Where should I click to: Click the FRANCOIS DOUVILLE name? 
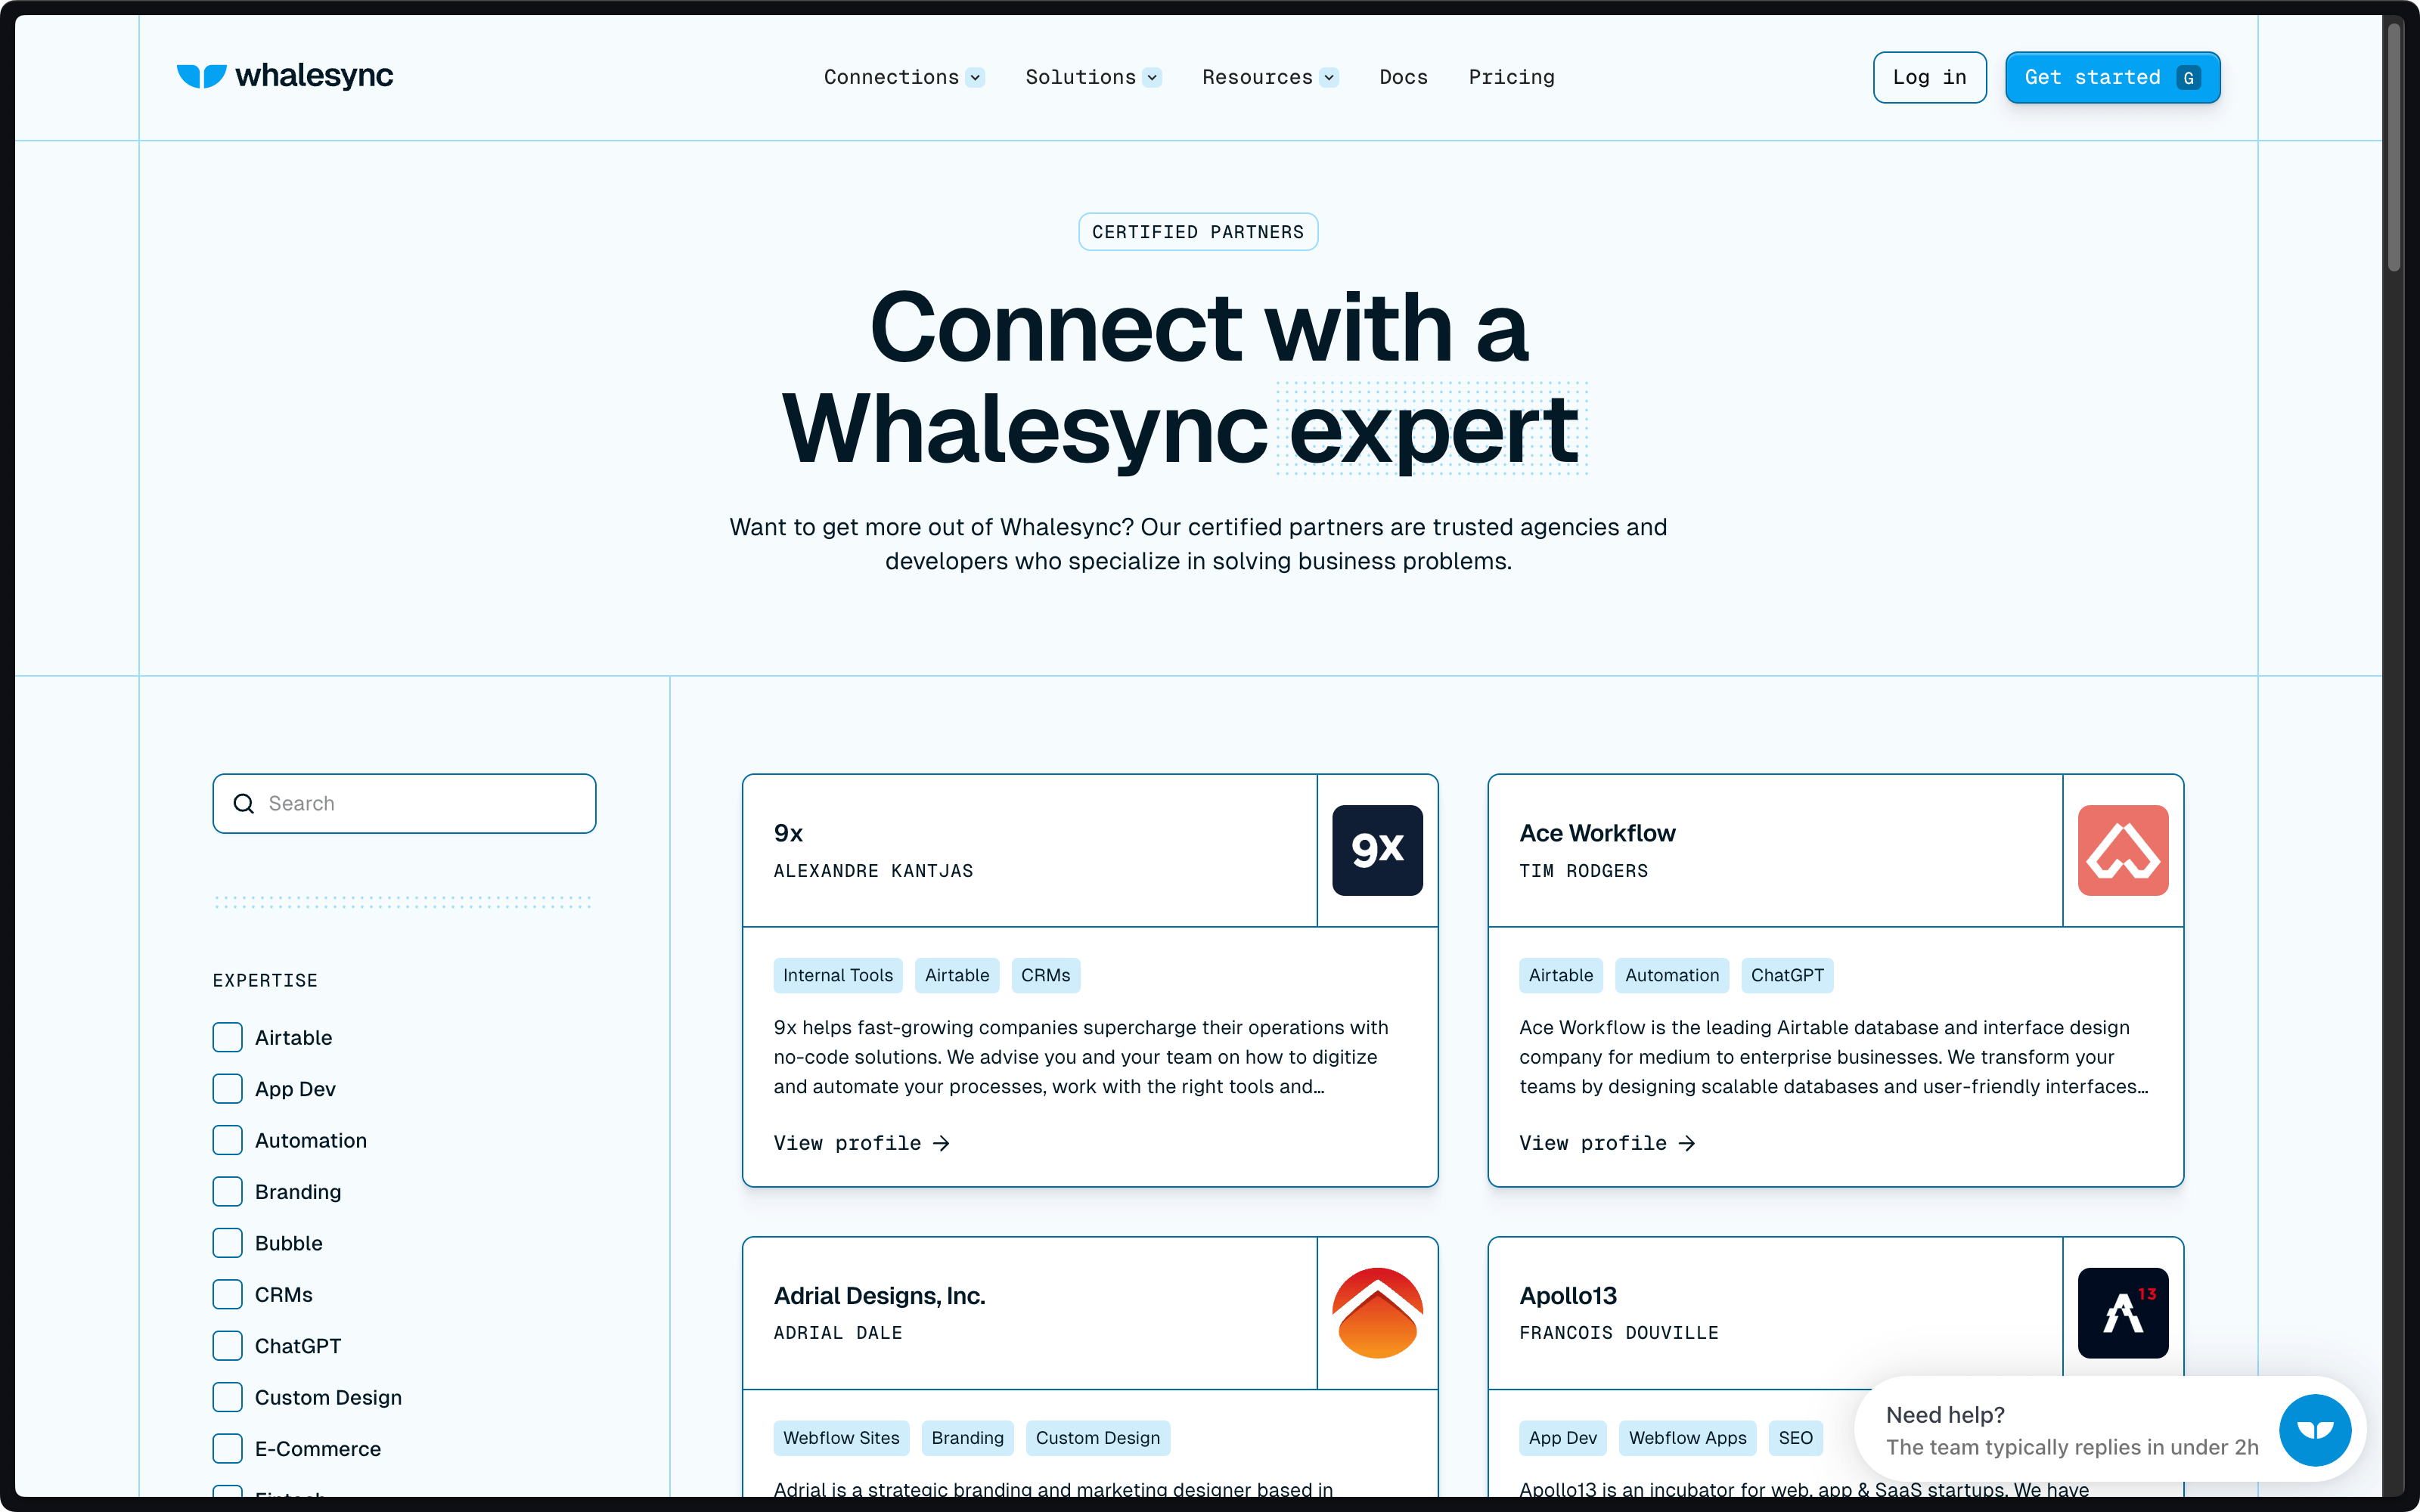coord(1619,1333)
